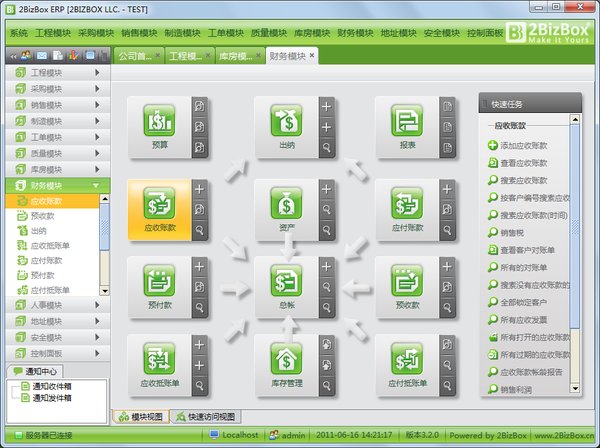Click the plus icon on 应付账款 tile

[x=447, y=189]
